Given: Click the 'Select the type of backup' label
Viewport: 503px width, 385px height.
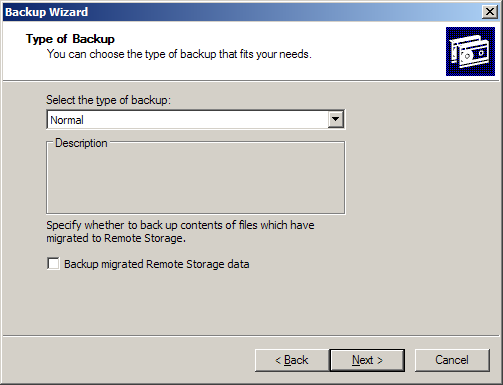Looking at the screenshot, I should click(x=108, y=100).
